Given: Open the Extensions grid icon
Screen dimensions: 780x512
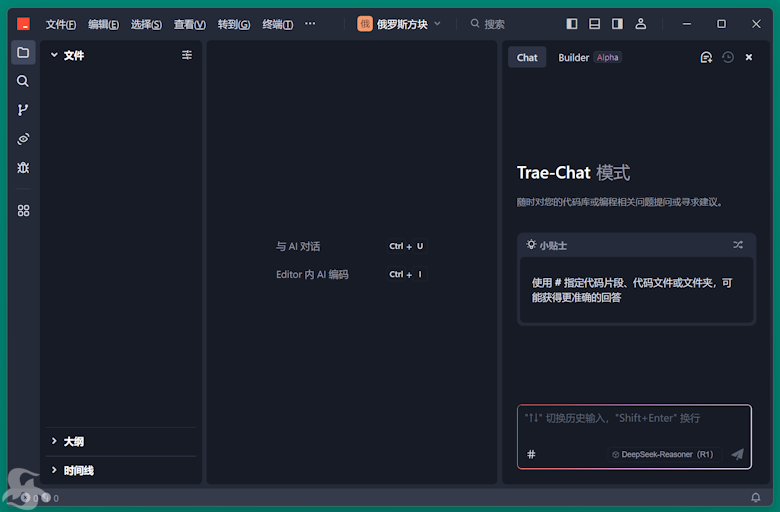Looking at the screenshot, I should [23, 210].
